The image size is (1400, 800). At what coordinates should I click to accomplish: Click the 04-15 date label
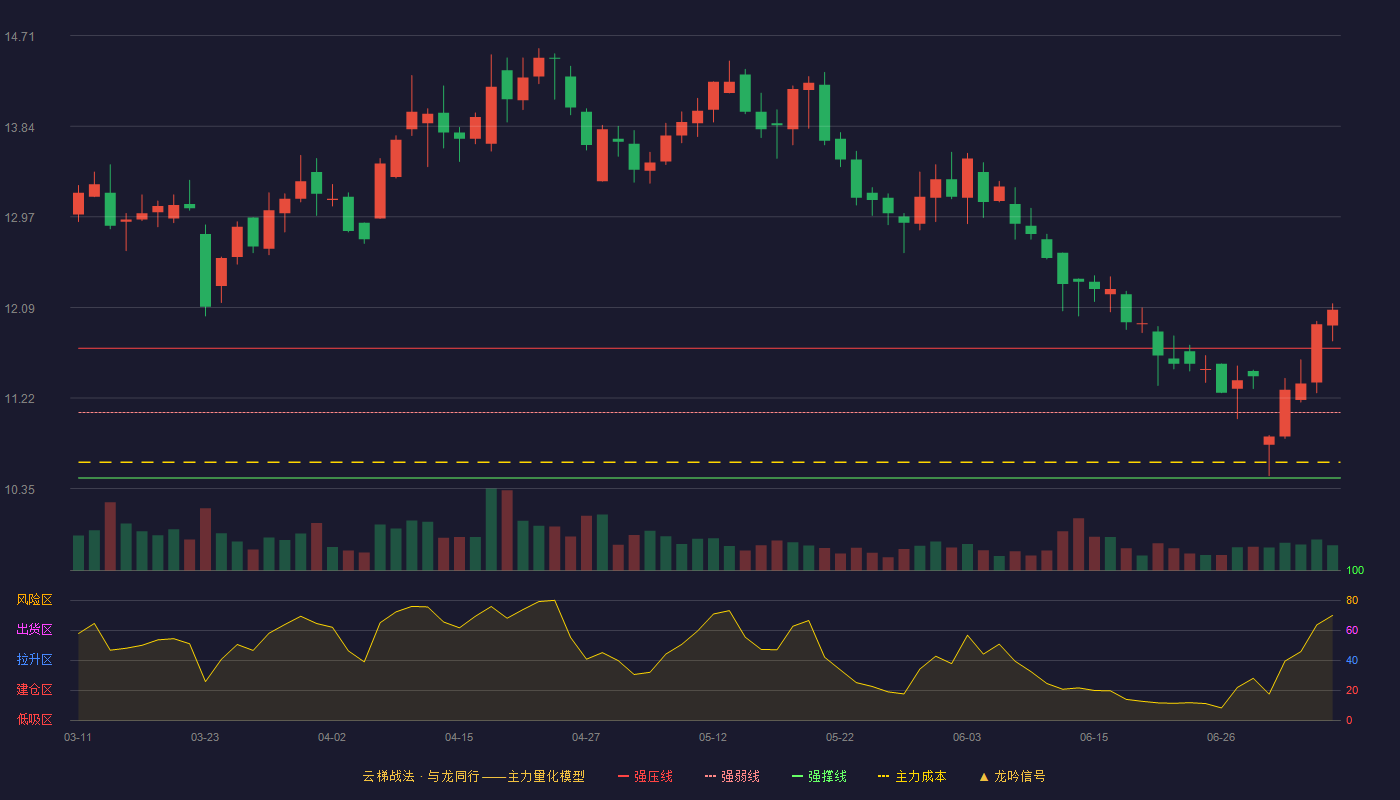tap(459, 737)
